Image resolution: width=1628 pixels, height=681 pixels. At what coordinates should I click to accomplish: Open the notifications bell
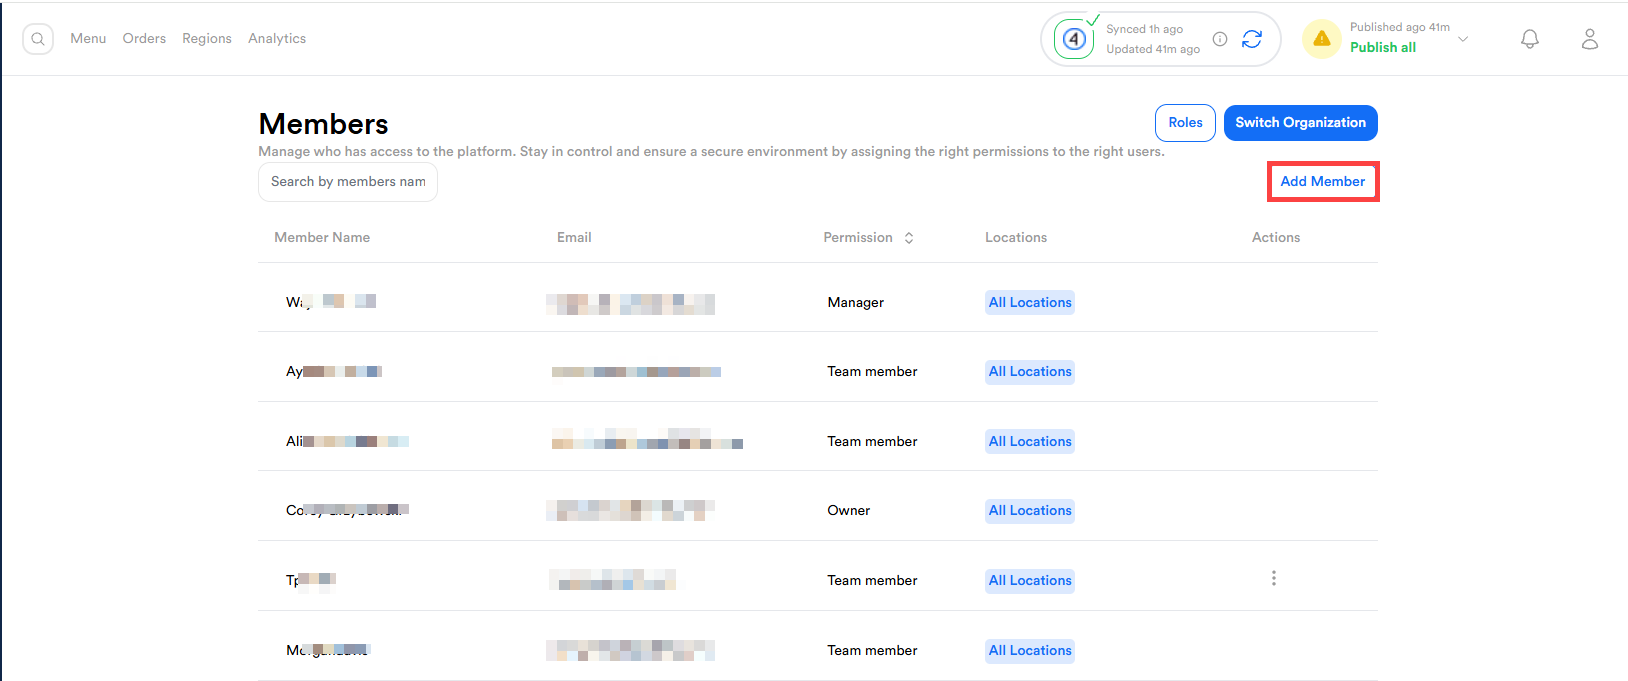tap(1529, 39)
